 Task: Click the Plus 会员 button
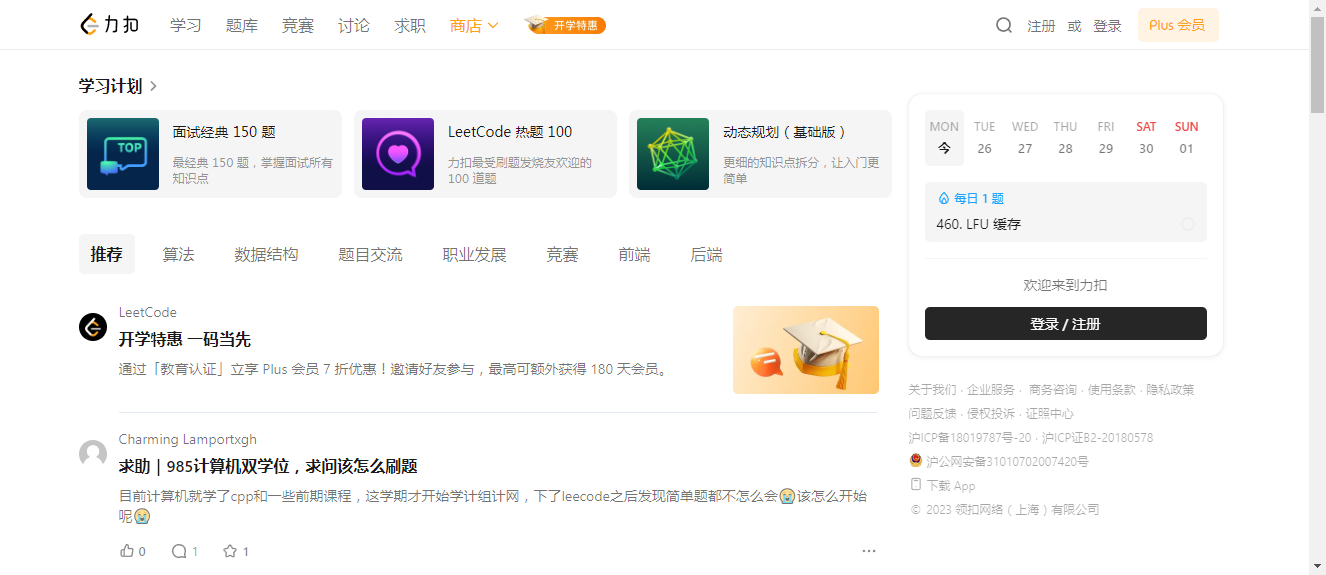1178,25
